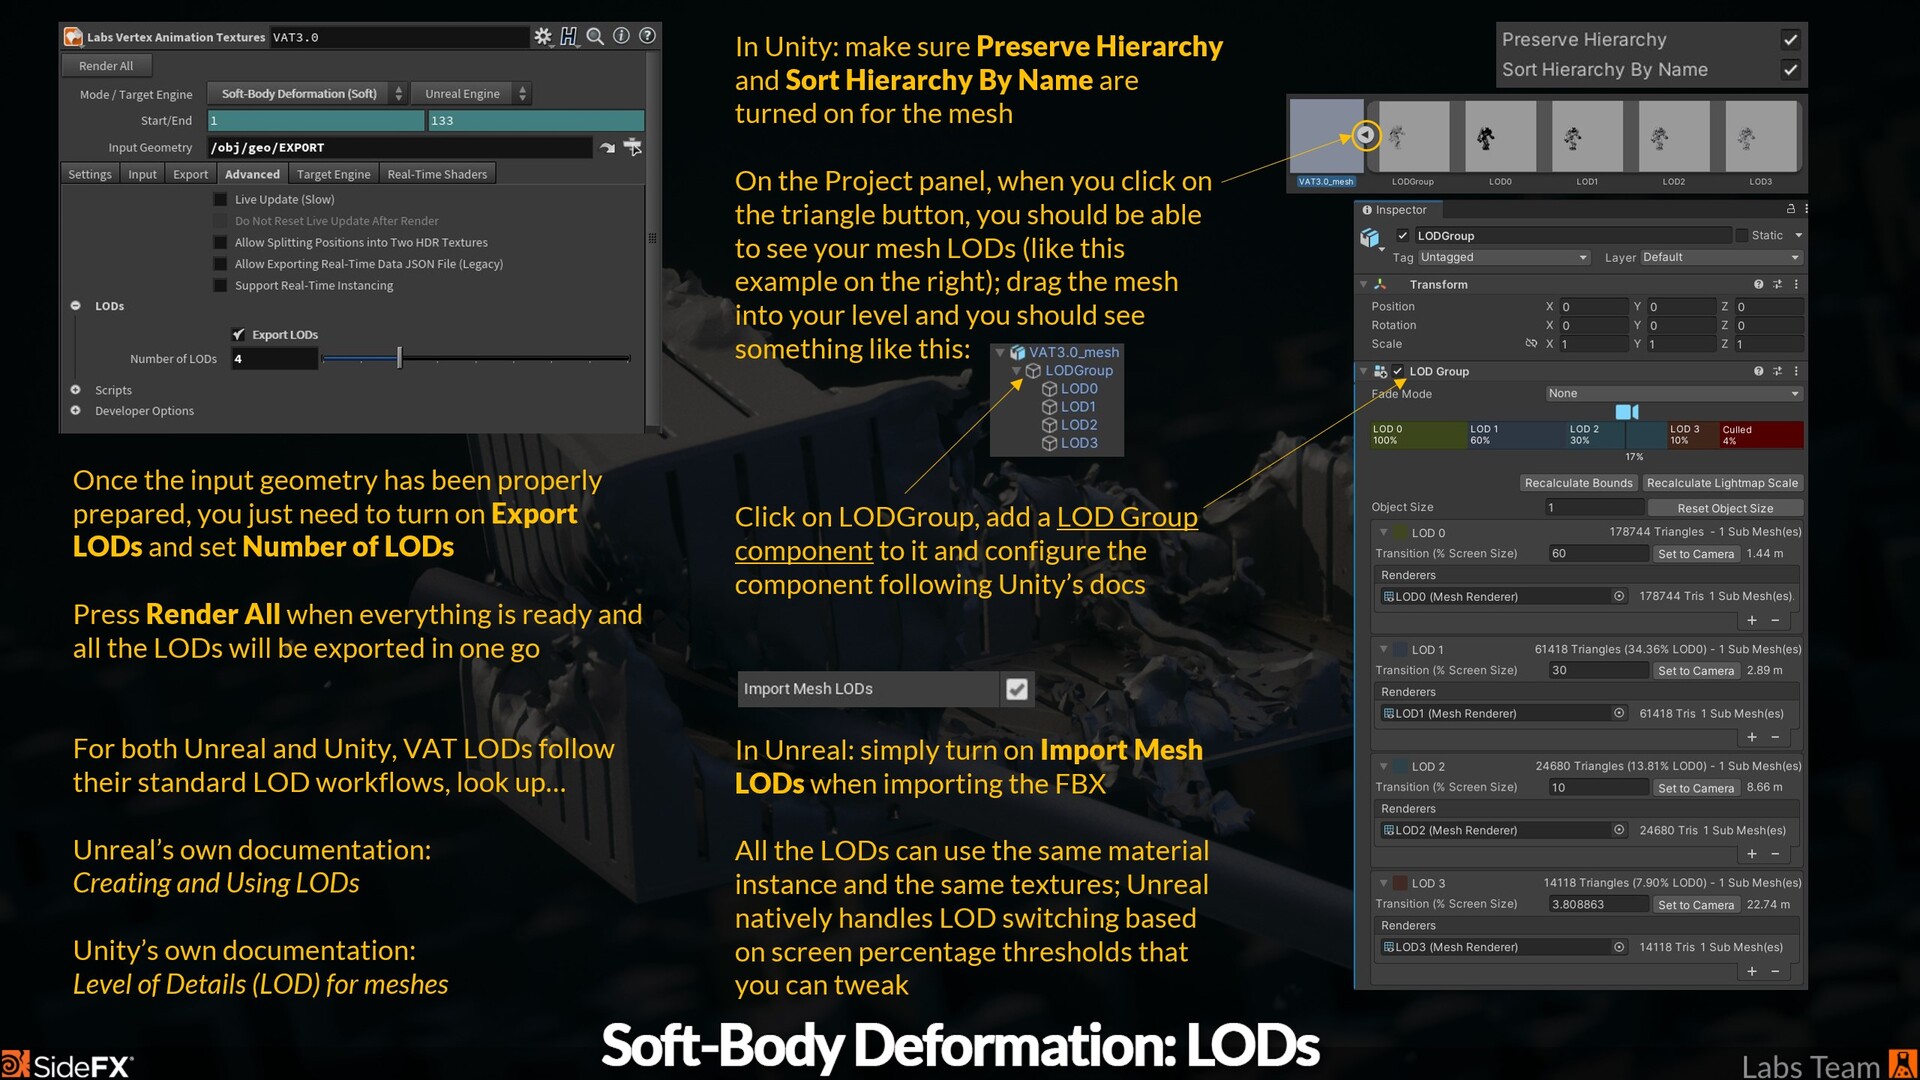Enable the Sort Hierarchy By Name checkbox

(x=1790, y=70)
